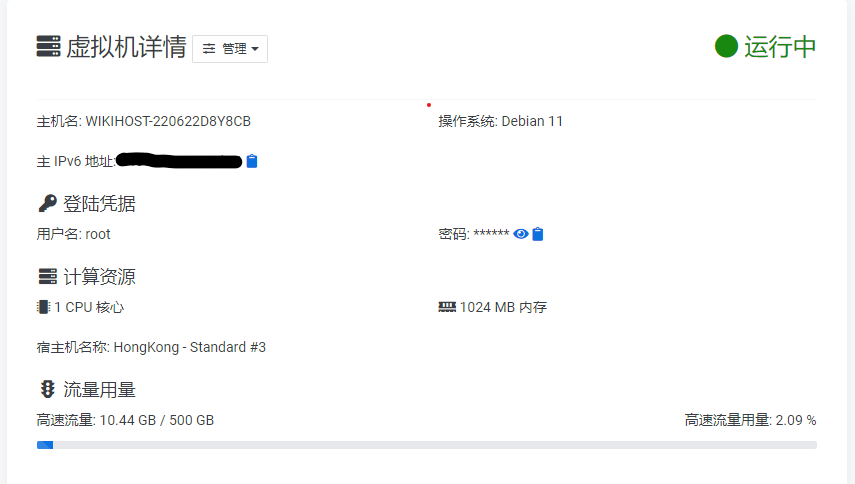This screenshot has height=484, width=855.
Task: Copy the password with clipboard icon
Action: (x=538, y=234)
